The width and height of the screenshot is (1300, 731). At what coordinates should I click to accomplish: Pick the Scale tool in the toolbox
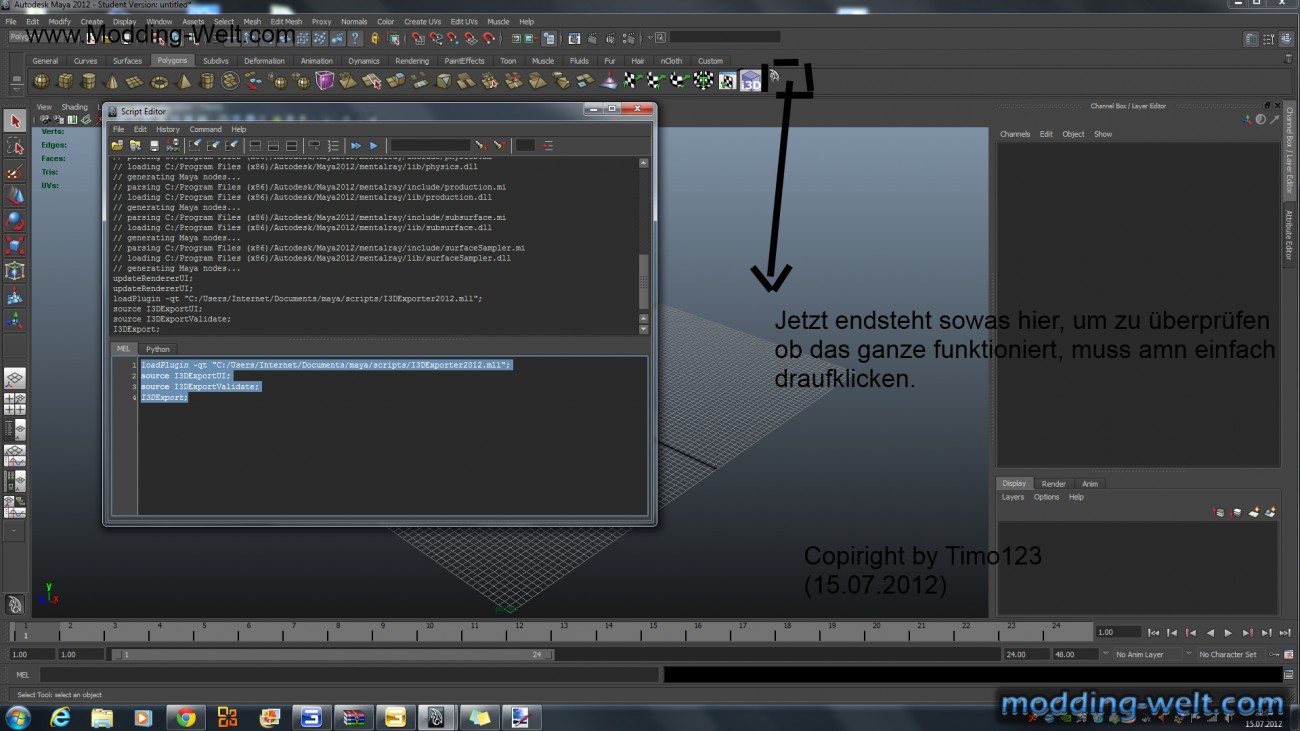click(x=15, y=246)
